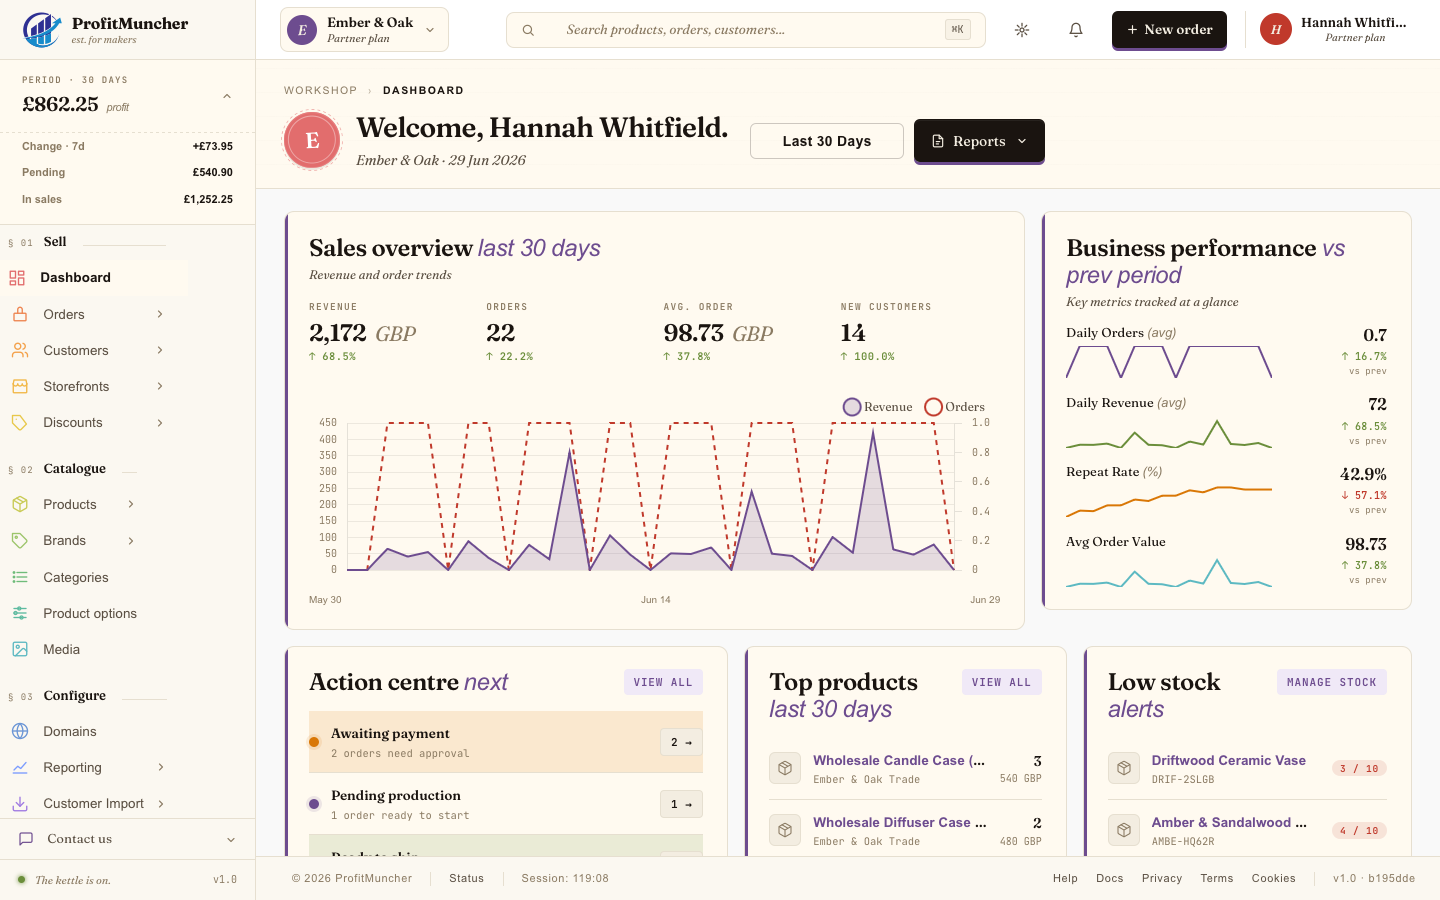Screen dimensions: 1440x900
Task: Click View All in Action centre
Action: tap(663, 682)
